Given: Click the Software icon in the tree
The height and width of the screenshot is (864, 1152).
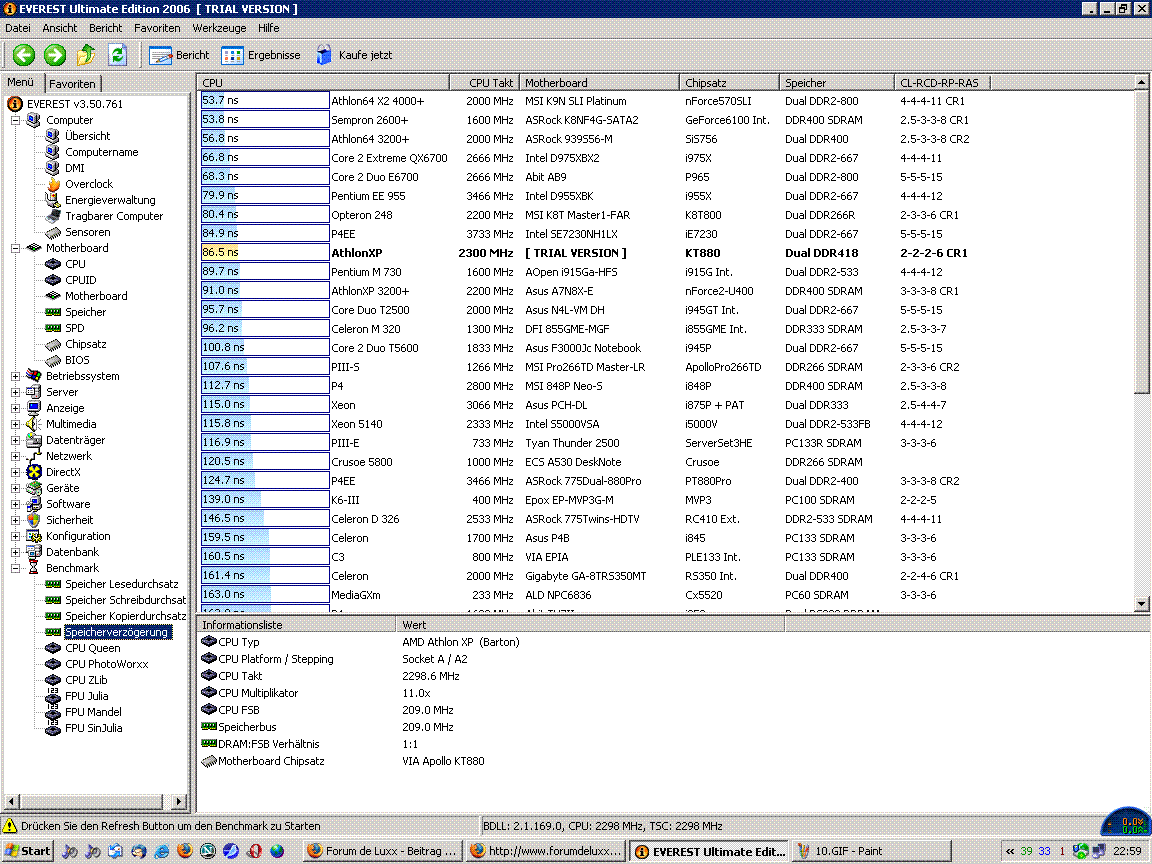Looking at the screenshot, I should coord(34,504).
